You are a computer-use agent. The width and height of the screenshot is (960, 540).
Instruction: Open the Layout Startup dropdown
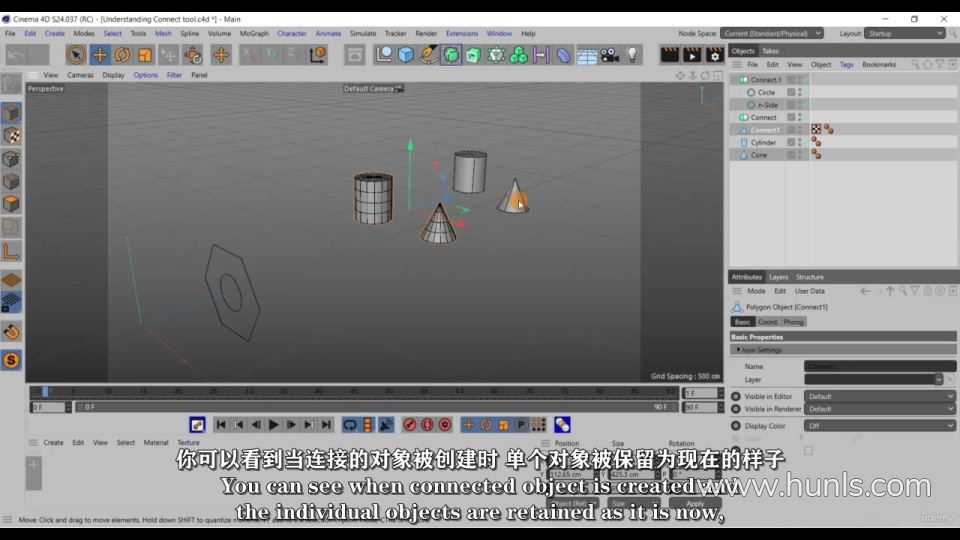[905, 34]
